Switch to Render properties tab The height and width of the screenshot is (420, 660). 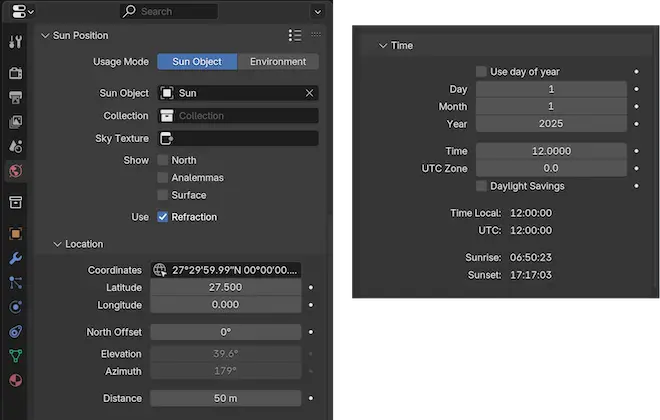coord(15,73)
